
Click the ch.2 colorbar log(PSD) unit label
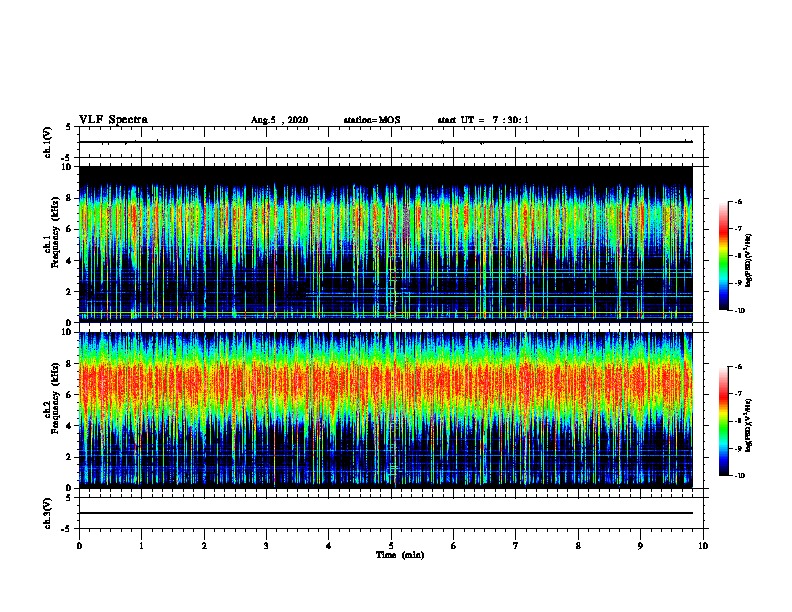coord(749,425)
